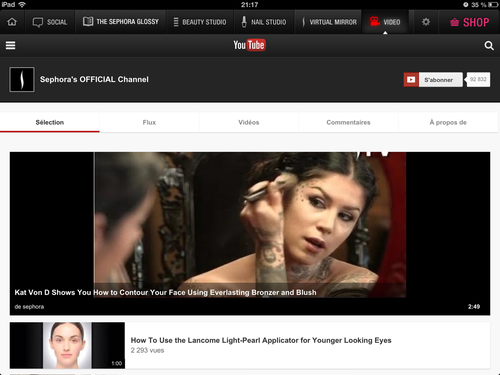Open Sephora's OFFICIAL Channel title

pyautogui.click(x=94, y=79)
